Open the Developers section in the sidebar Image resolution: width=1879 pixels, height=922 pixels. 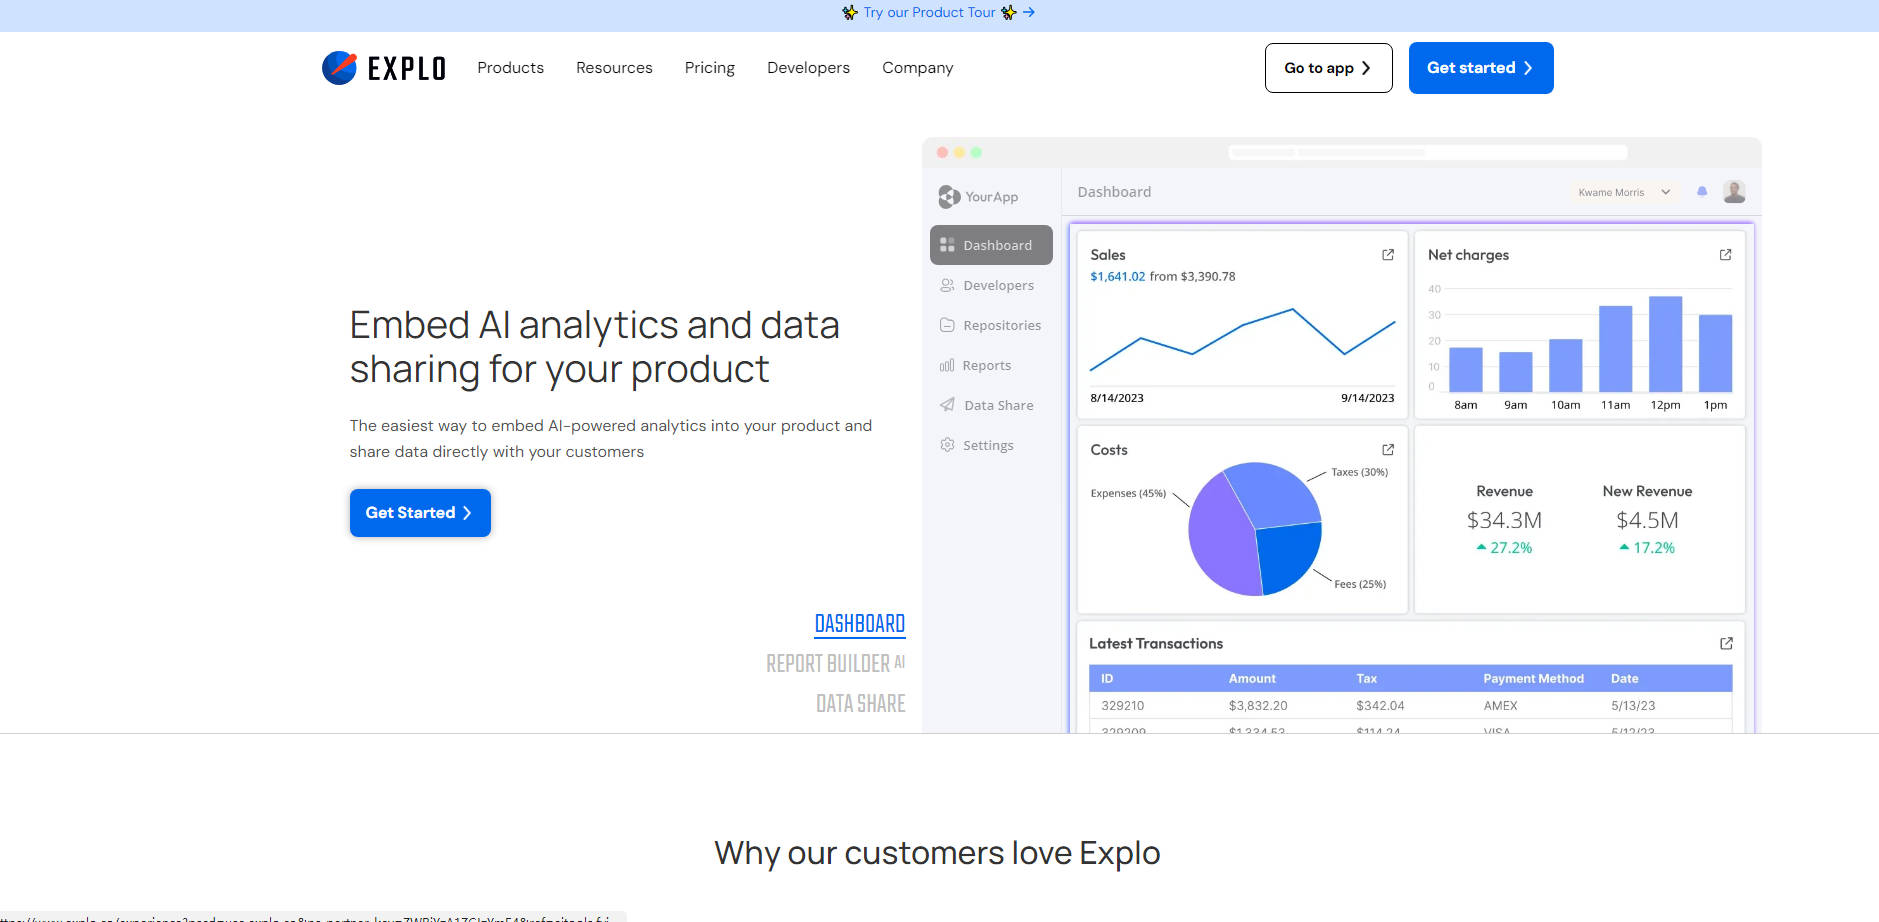click(x=998, y=285)
